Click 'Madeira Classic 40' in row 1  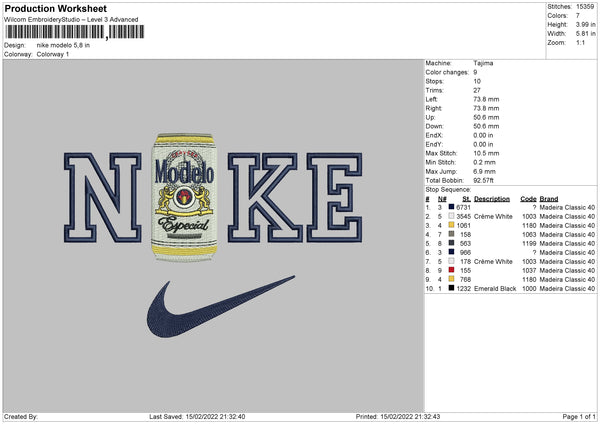tap(567, 207)
